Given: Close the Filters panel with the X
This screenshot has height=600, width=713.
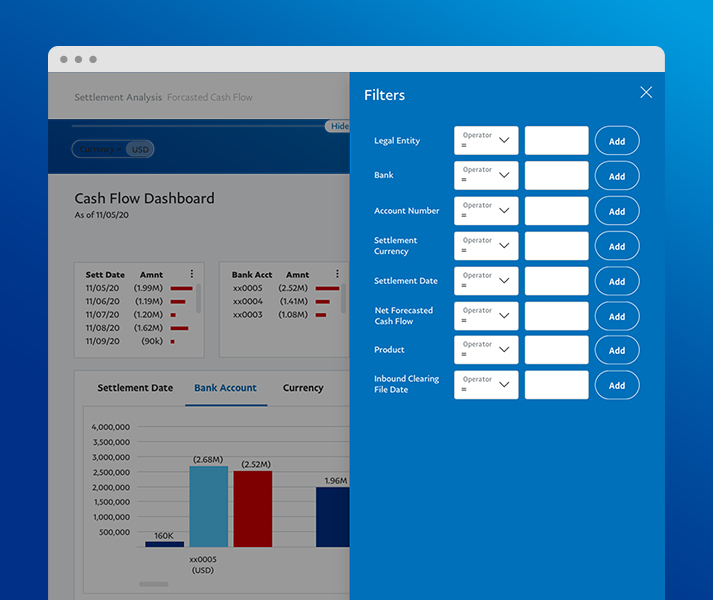Looking at the screenshot, I should tap(646, 92).
